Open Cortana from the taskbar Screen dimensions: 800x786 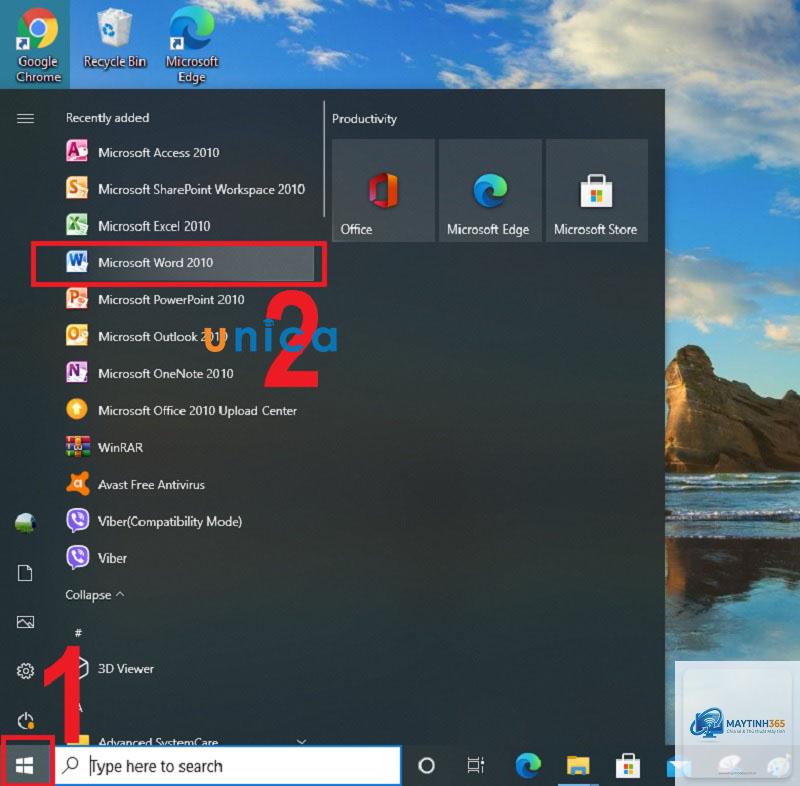tap(426, 765)
